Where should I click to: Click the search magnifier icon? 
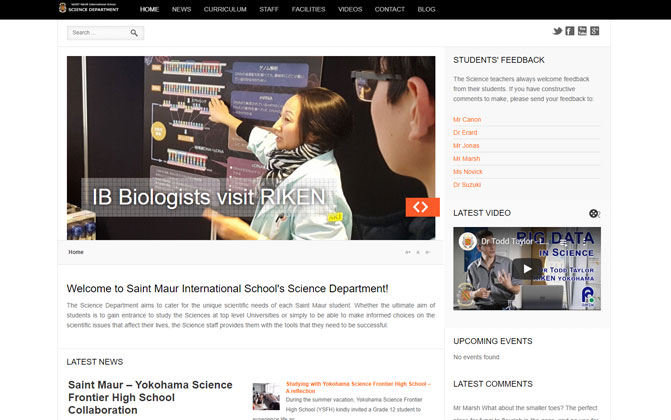coord(134,33)
